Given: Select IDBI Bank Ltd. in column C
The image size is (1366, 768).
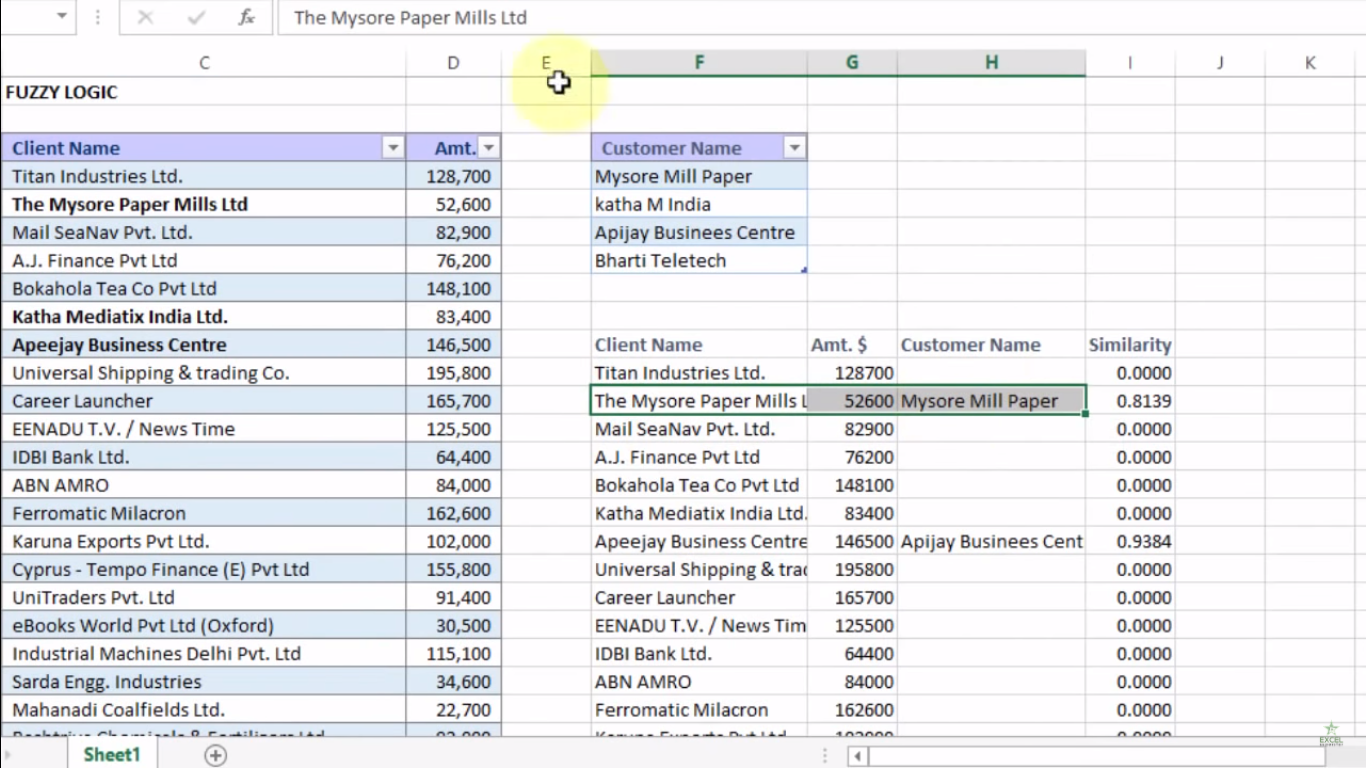Looking at the screenshot, I should 204,457.
